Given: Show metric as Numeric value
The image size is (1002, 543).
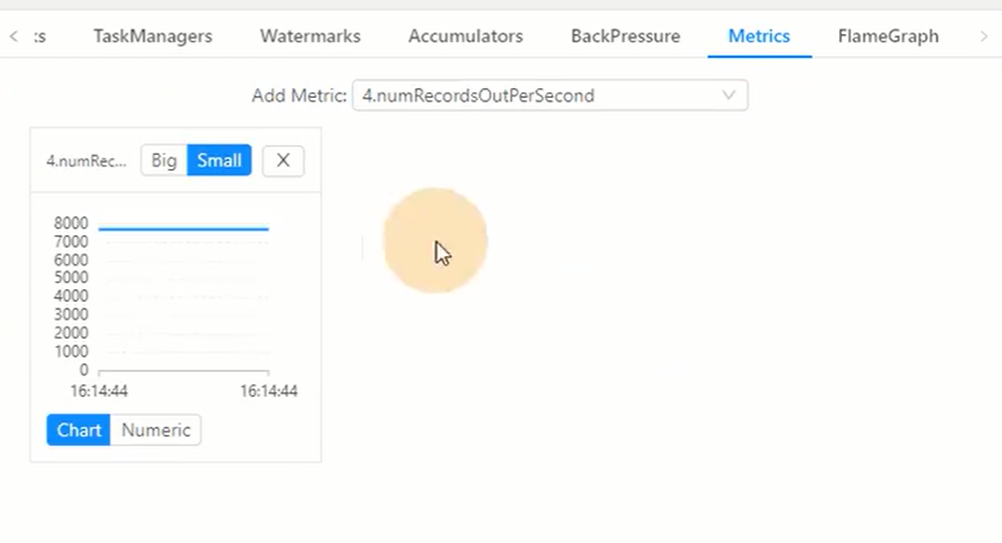Looking at the screenshot, I should click(x=156, y=430).
